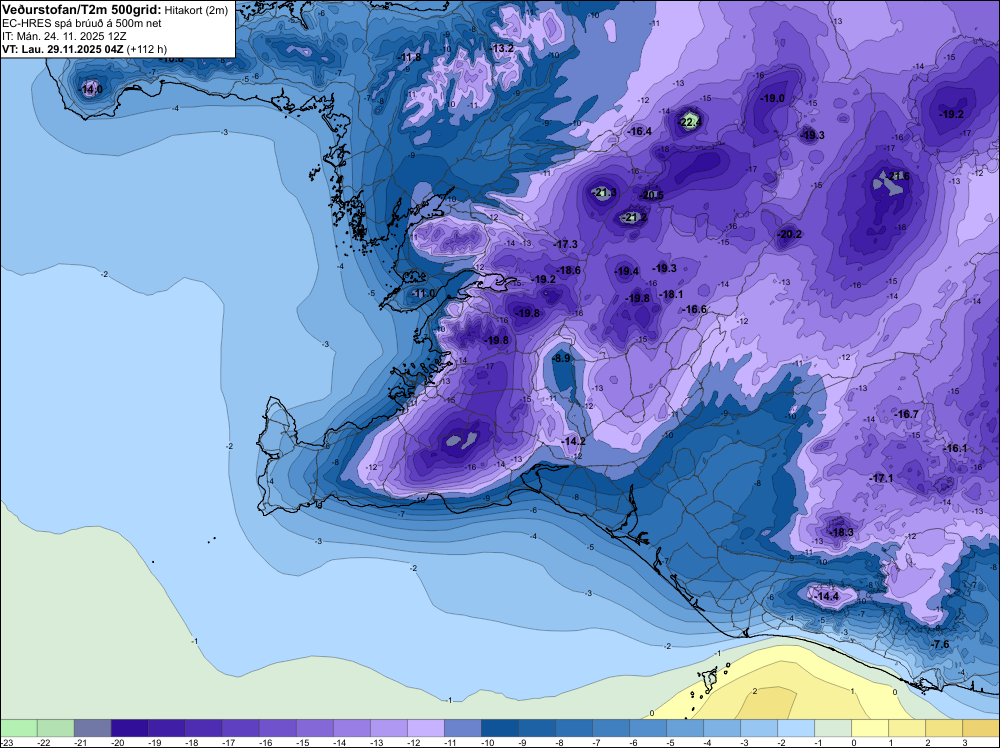The height and width of the screenshot is (748, 1000).
Task: Pick the slate gray -21 legend swatch
Action: 92,728
